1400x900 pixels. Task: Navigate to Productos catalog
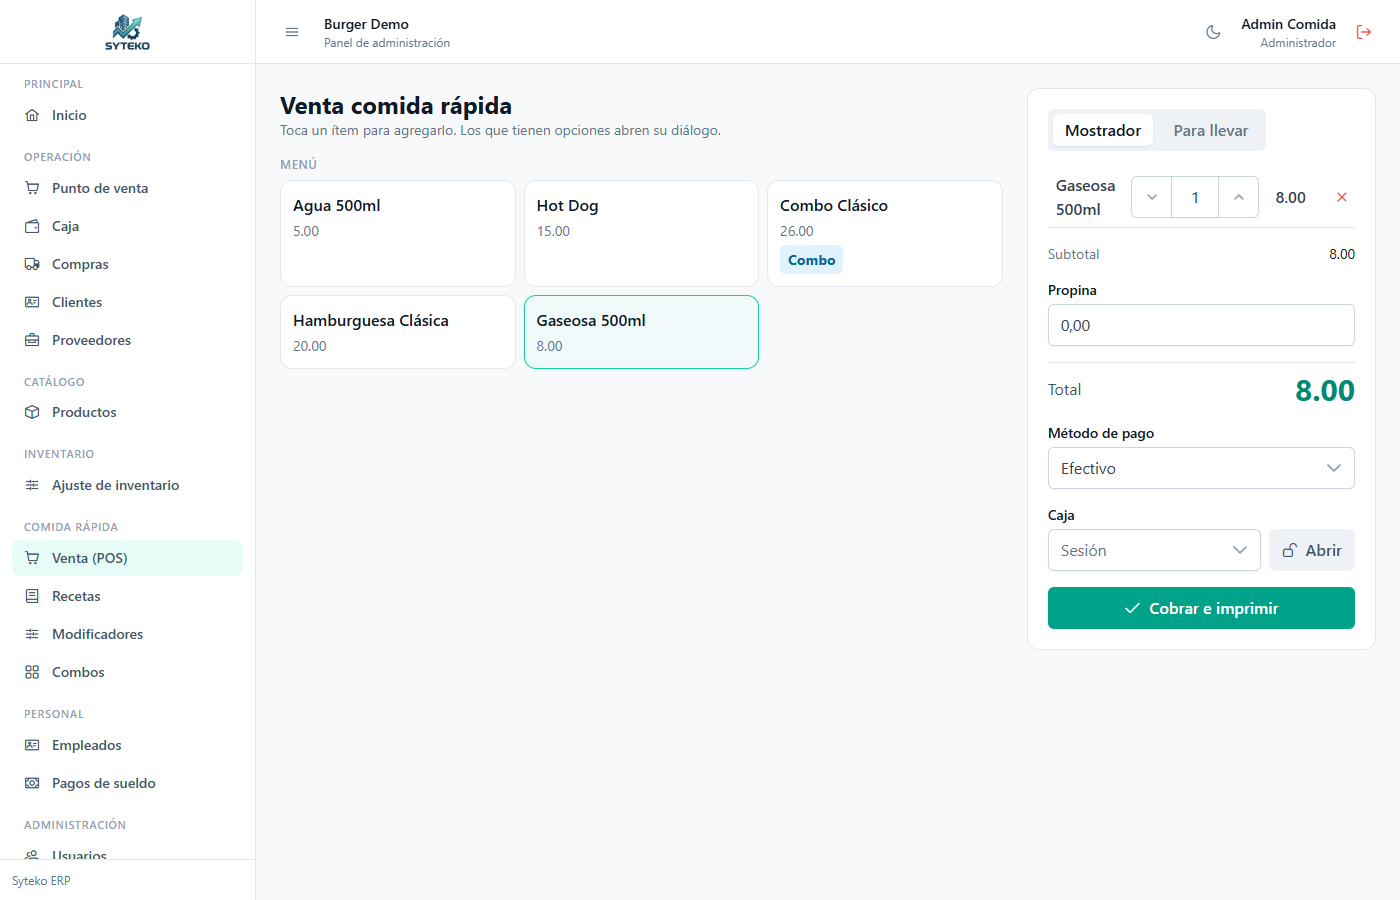point(127,412)
